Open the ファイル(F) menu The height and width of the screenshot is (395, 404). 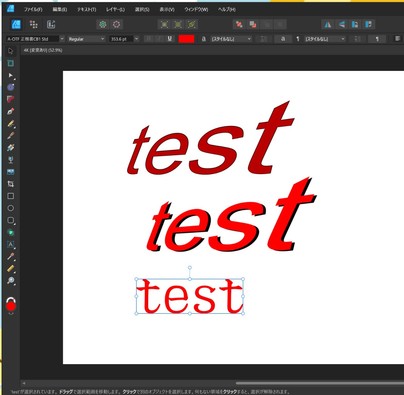33,10
